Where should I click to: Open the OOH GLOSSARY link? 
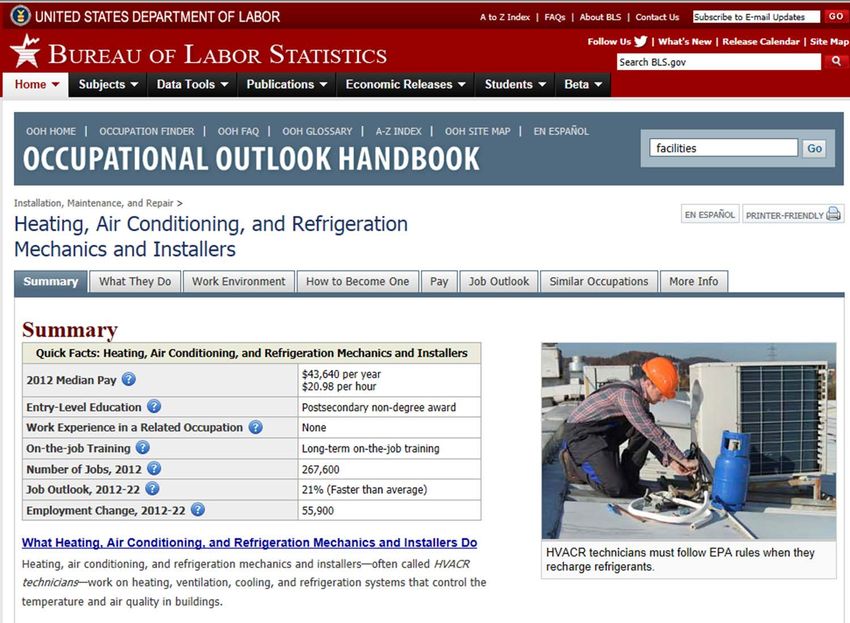[317, 131]
